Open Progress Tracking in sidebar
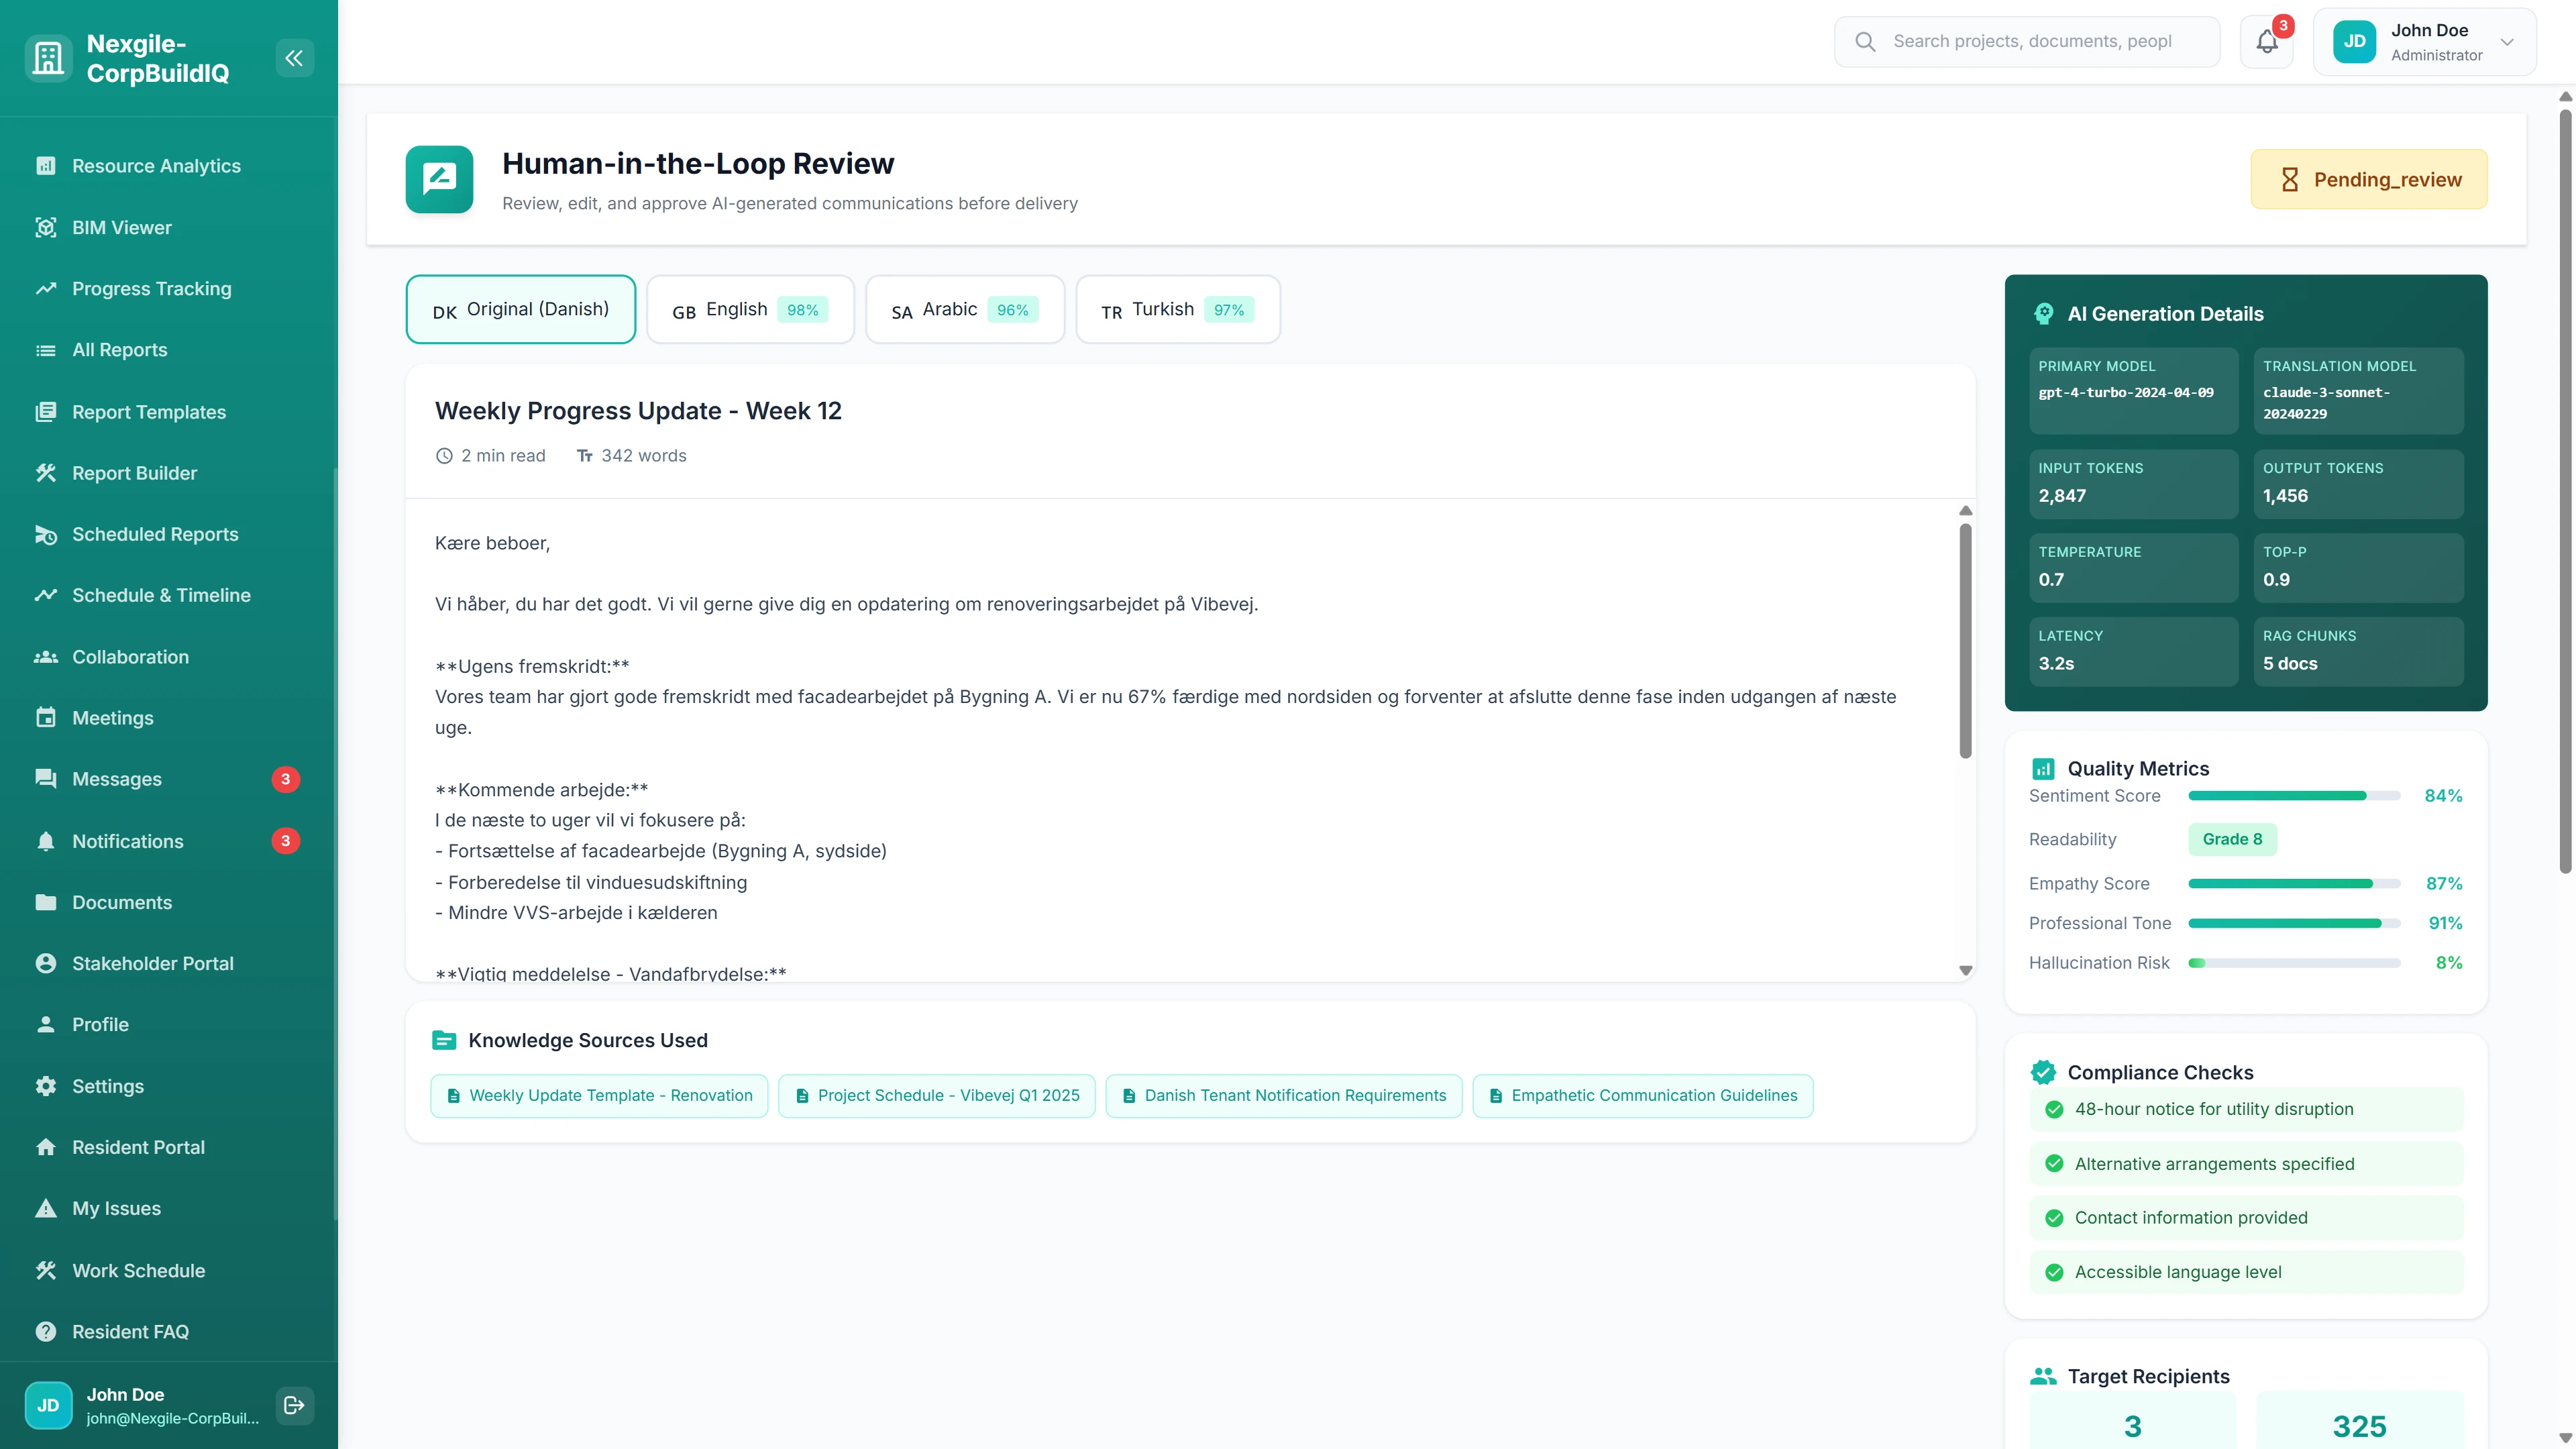 [151, 288]
